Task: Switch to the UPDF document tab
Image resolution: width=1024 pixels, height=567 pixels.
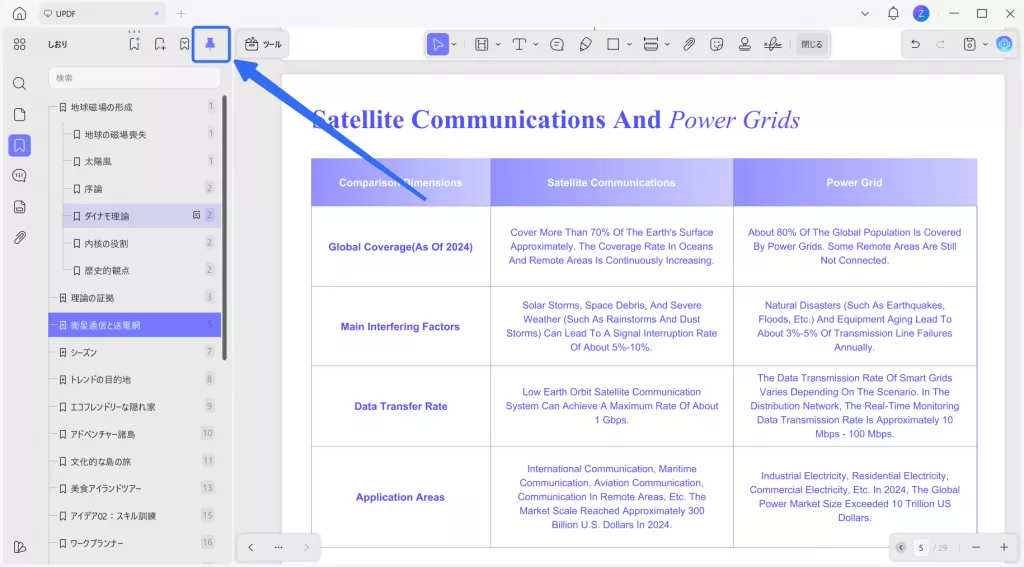Action: [102, 13]
